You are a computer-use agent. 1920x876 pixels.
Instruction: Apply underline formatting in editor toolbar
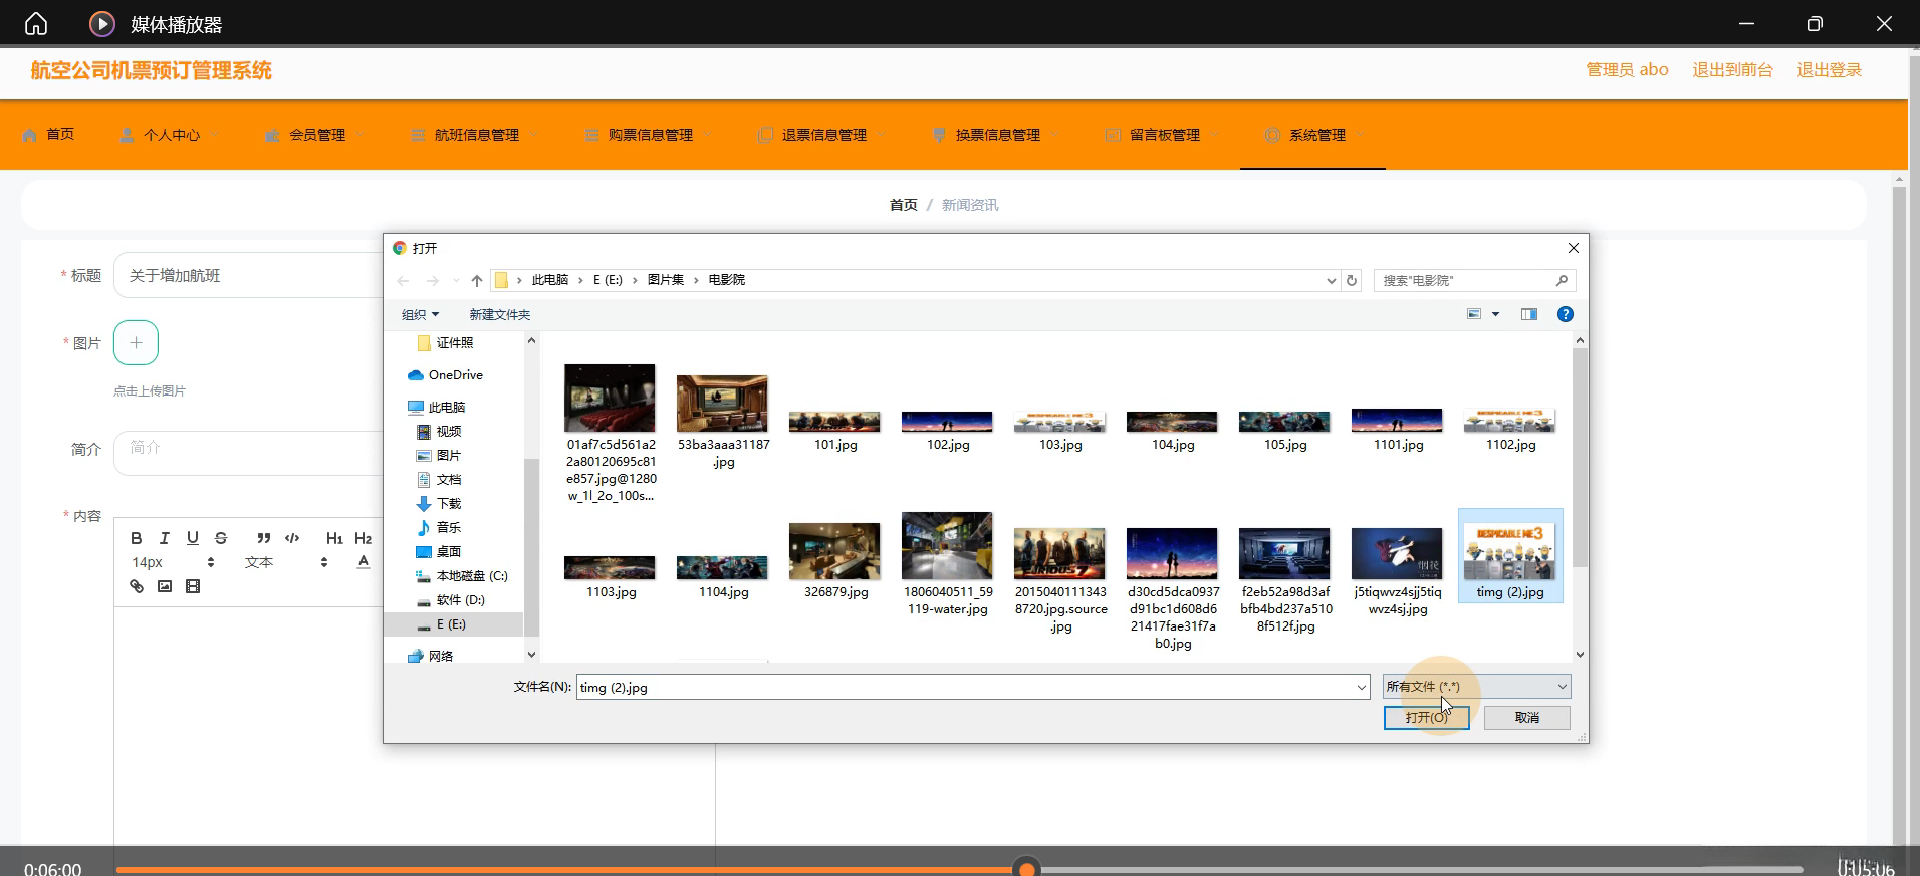pos(193,538)
